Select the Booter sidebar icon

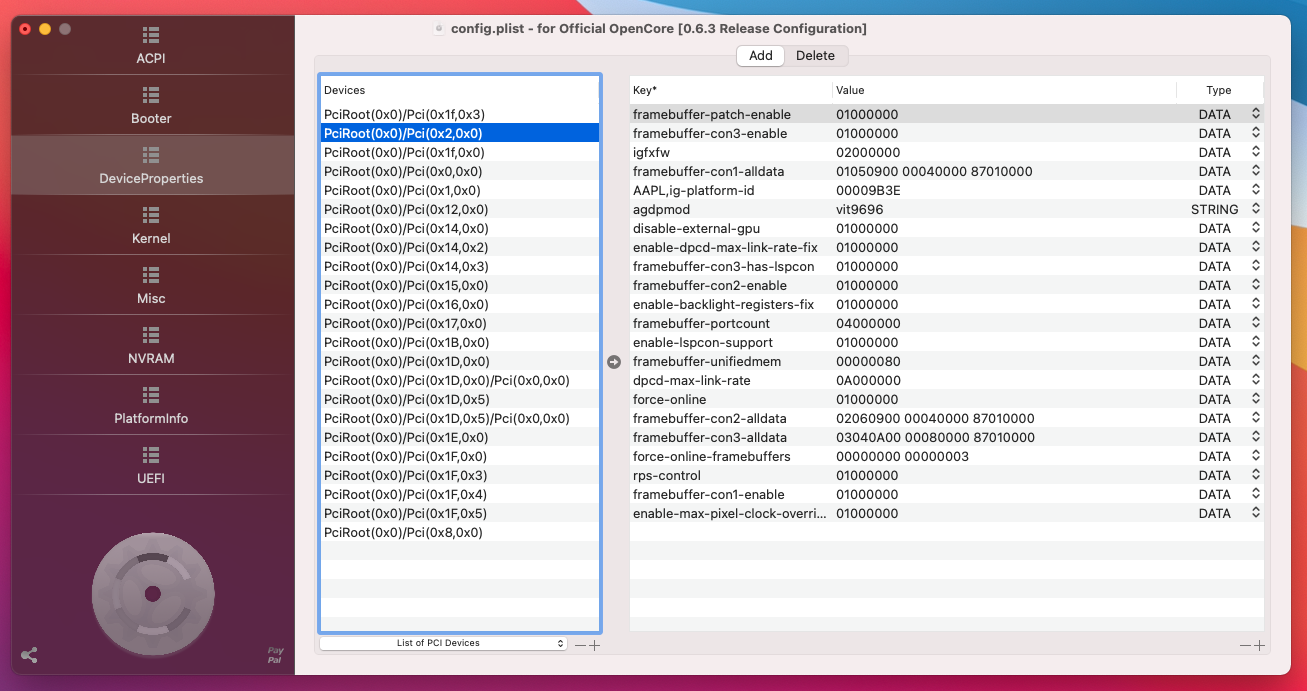point(151,95)
